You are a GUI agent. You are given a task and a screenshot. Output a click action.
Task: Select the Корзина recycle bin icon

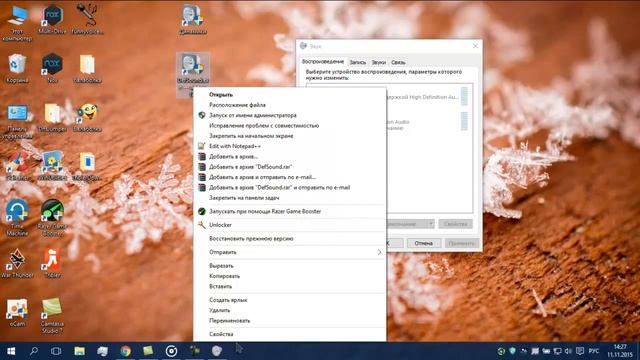pyautogui.click(x=17, y=69)
